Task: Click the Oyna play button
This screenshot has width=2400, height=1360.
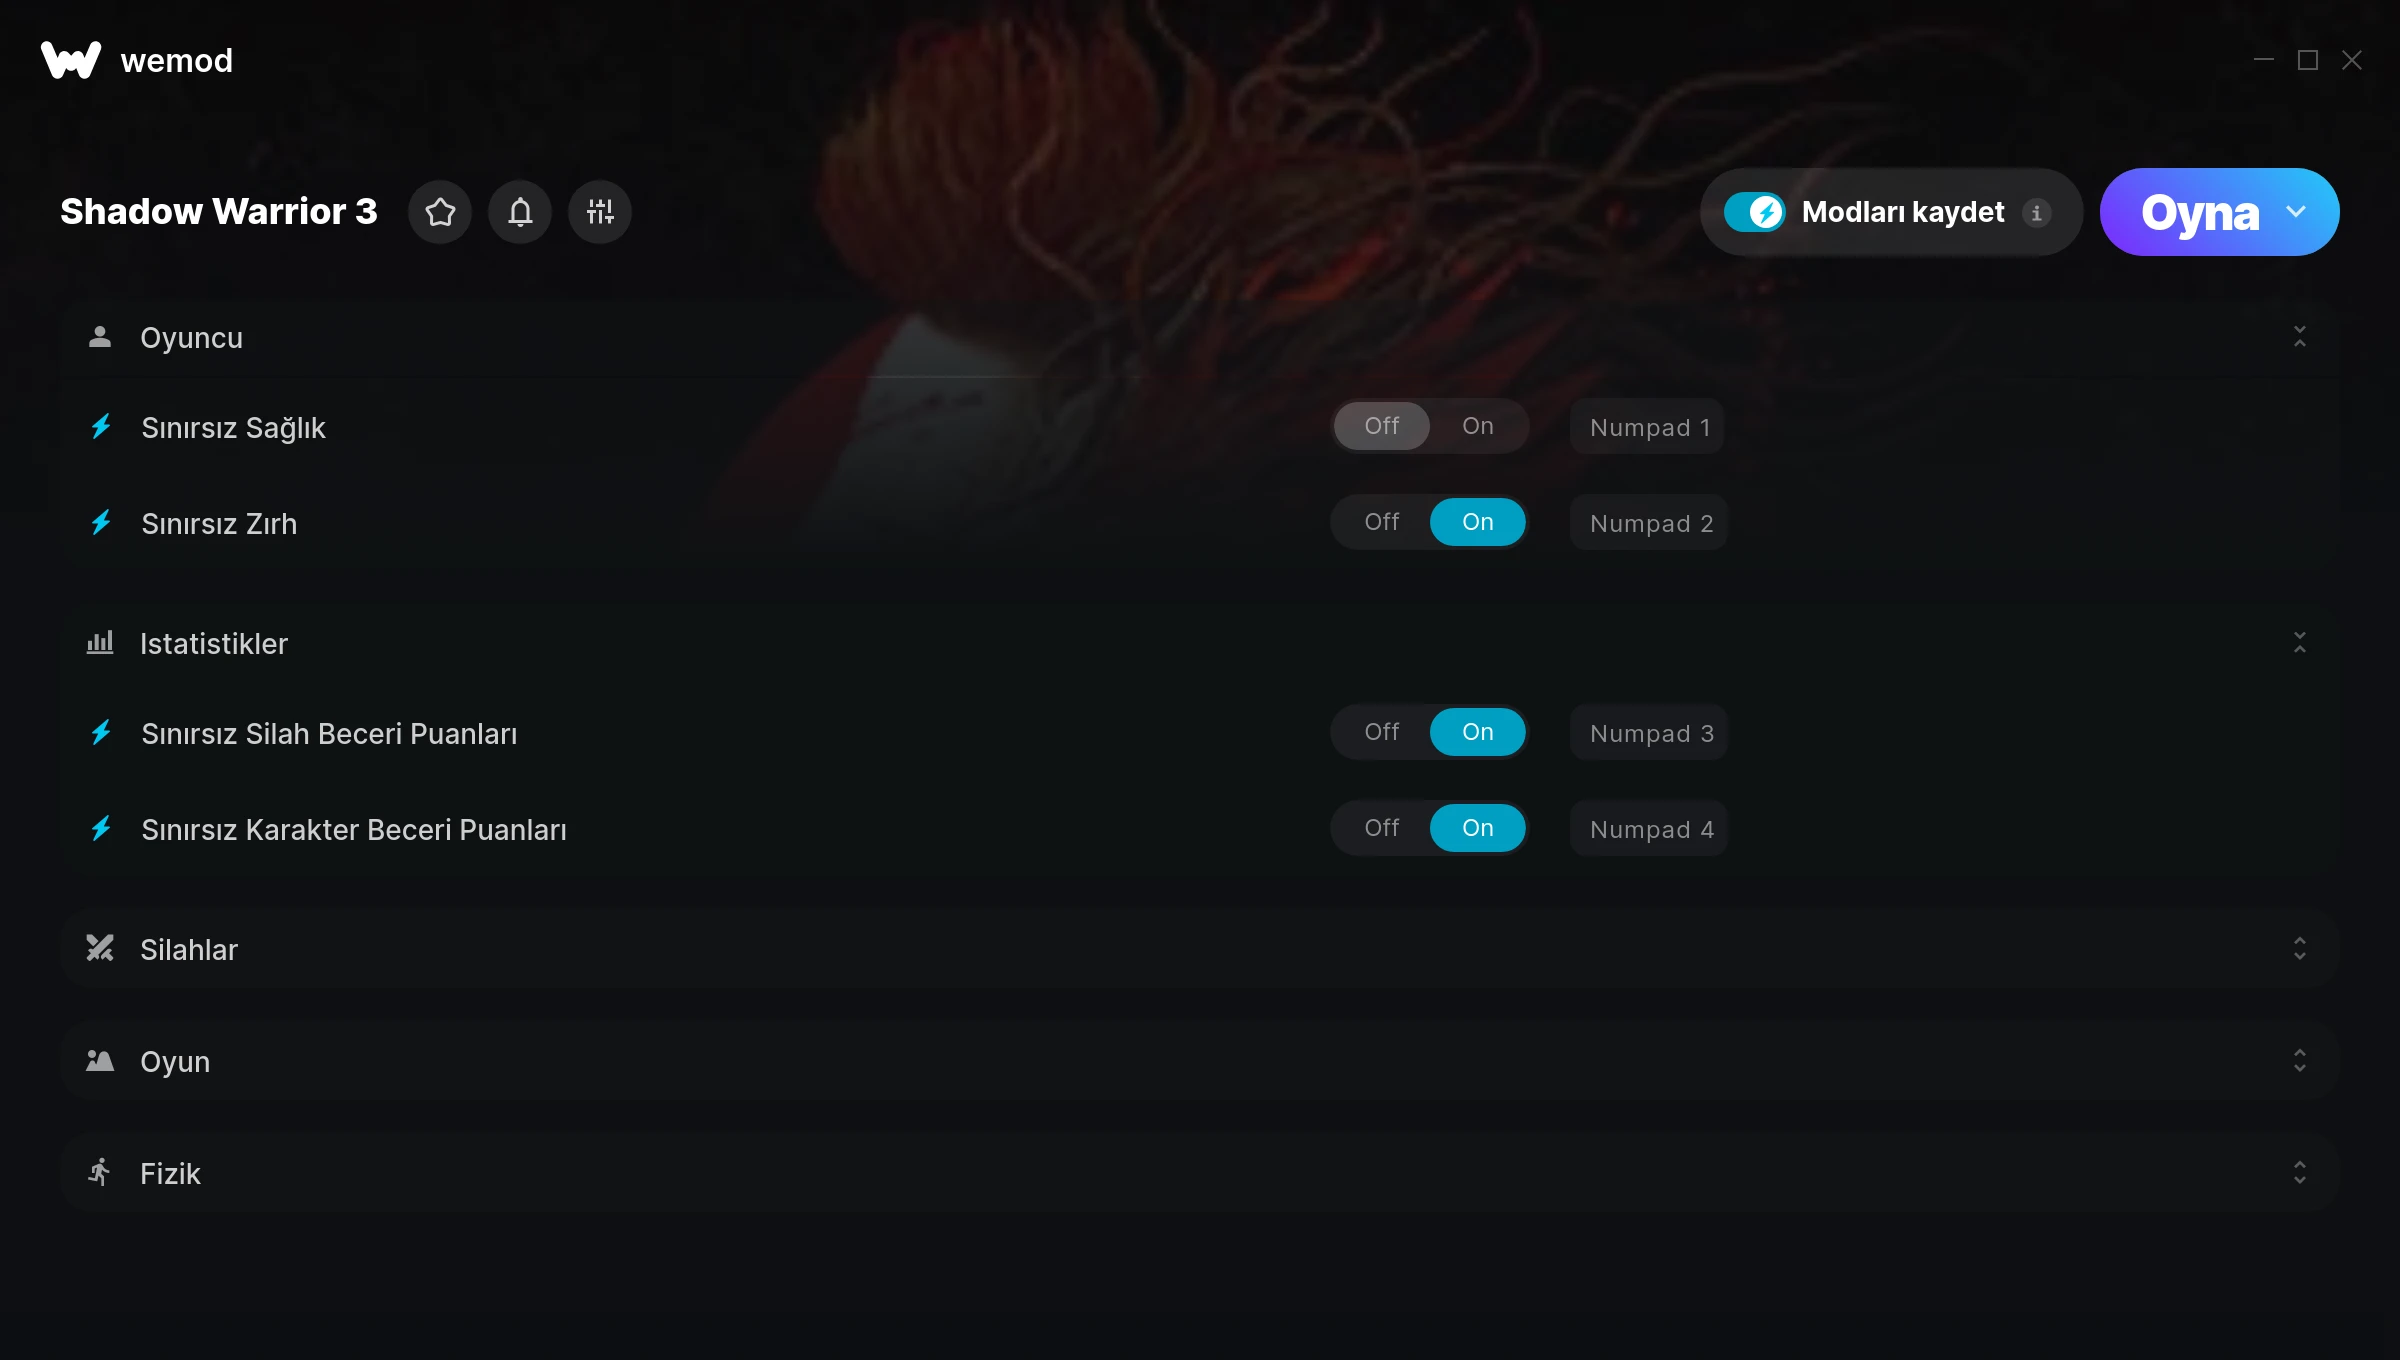Action: tap(2199, 212)
